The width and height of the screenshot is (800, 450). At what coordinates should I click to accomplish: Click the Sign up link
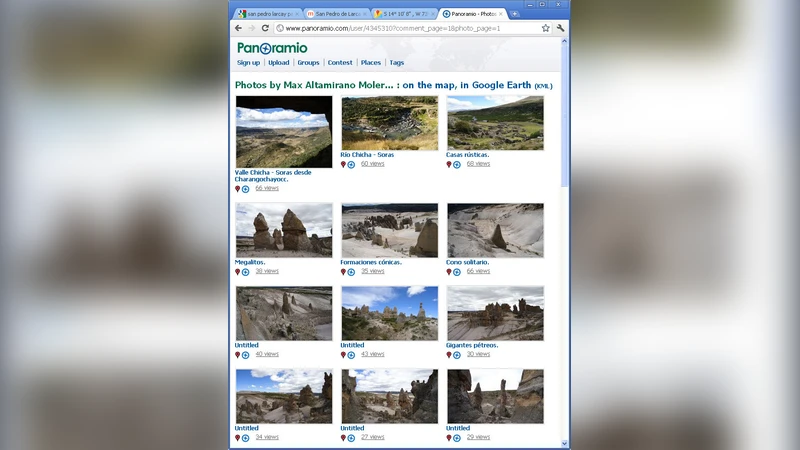tap(248, 63)
